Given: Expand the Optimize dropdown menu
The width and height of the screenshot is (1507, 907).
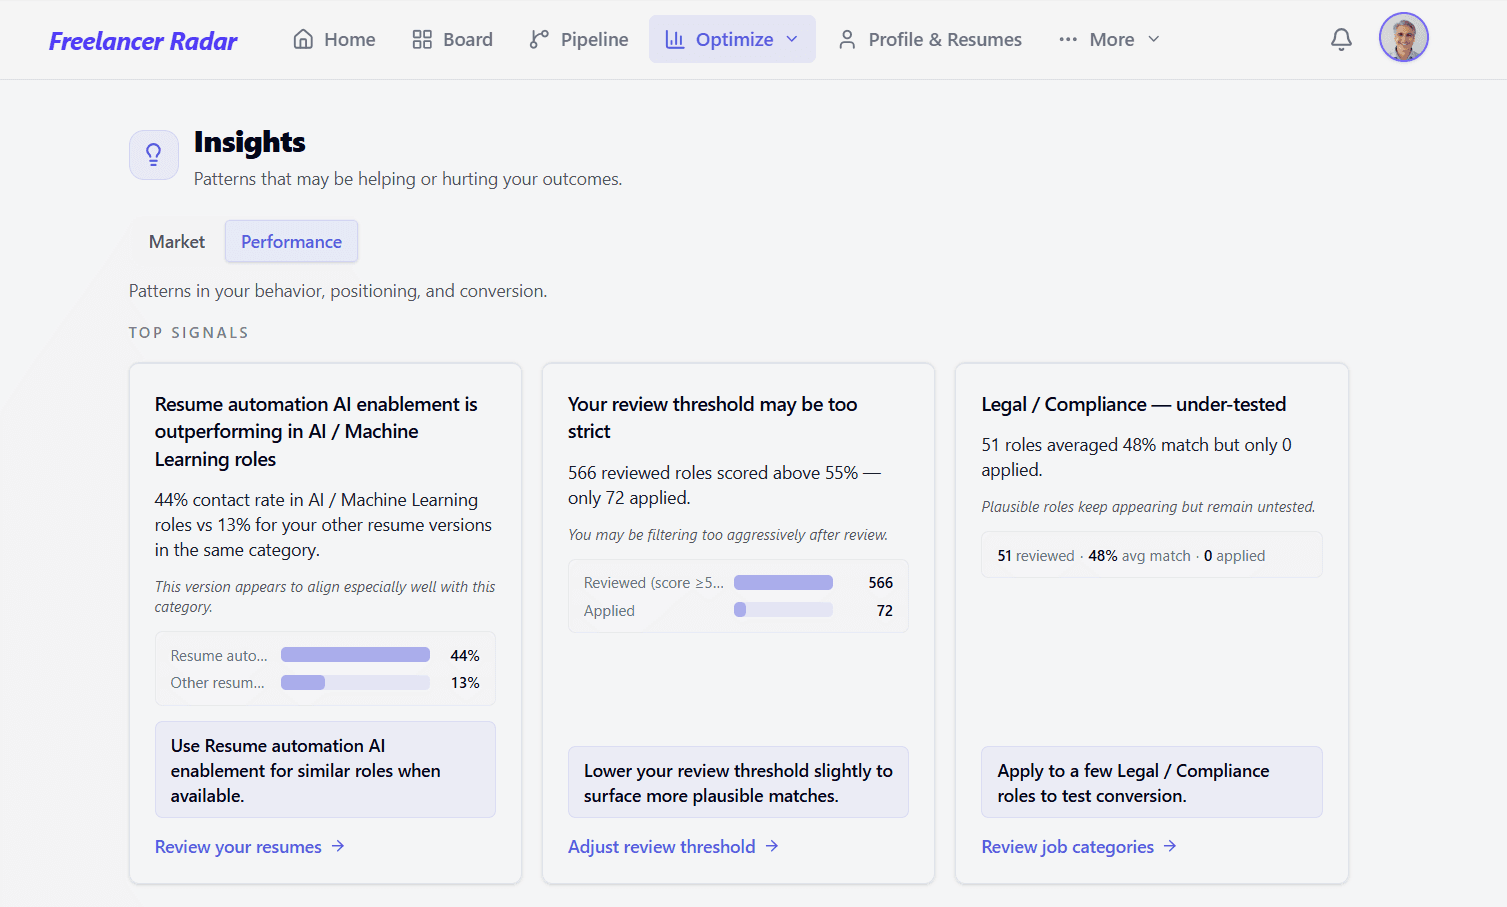Looking at the screenshot, I should coord(732,38).
